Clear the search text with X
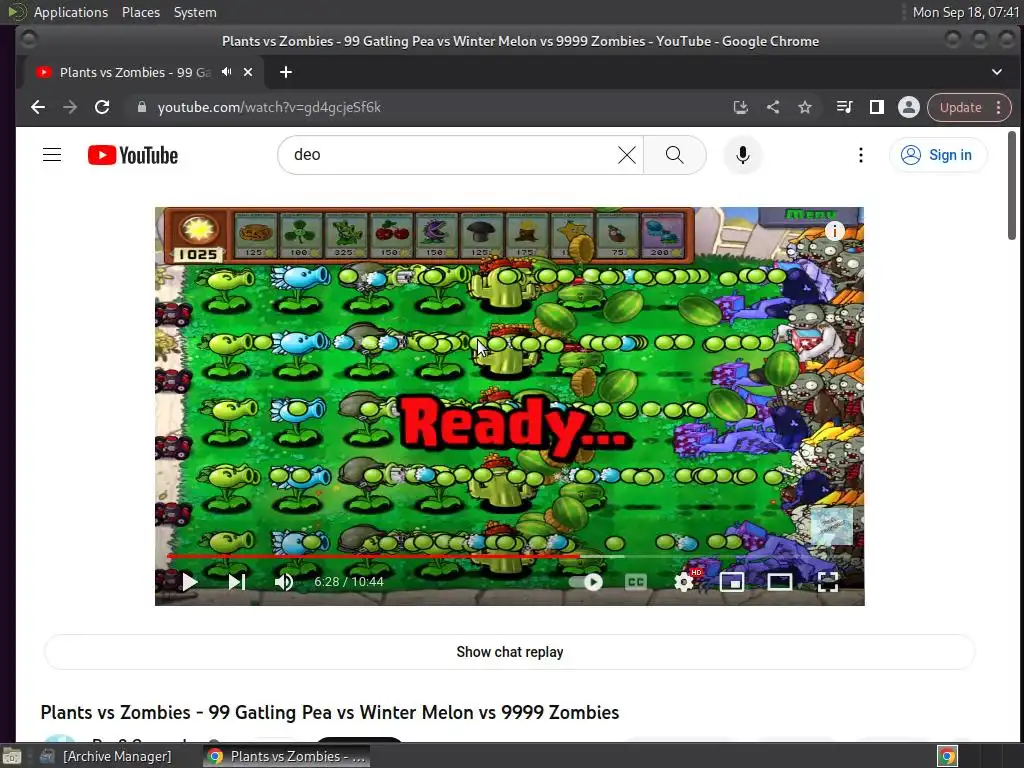Viewport: 1024px width, 768px height. coord(627,155)
